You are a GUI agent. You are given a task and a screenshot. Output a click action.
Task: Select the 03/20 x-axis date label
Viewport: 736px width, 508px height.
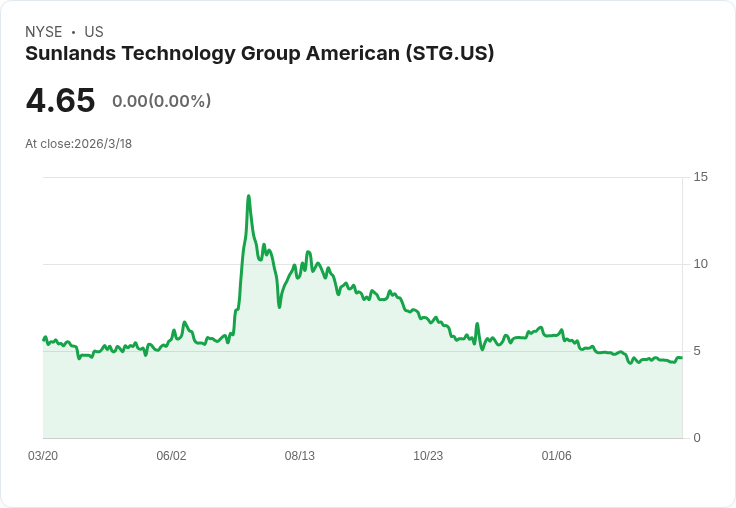click(x=43, y=456)
